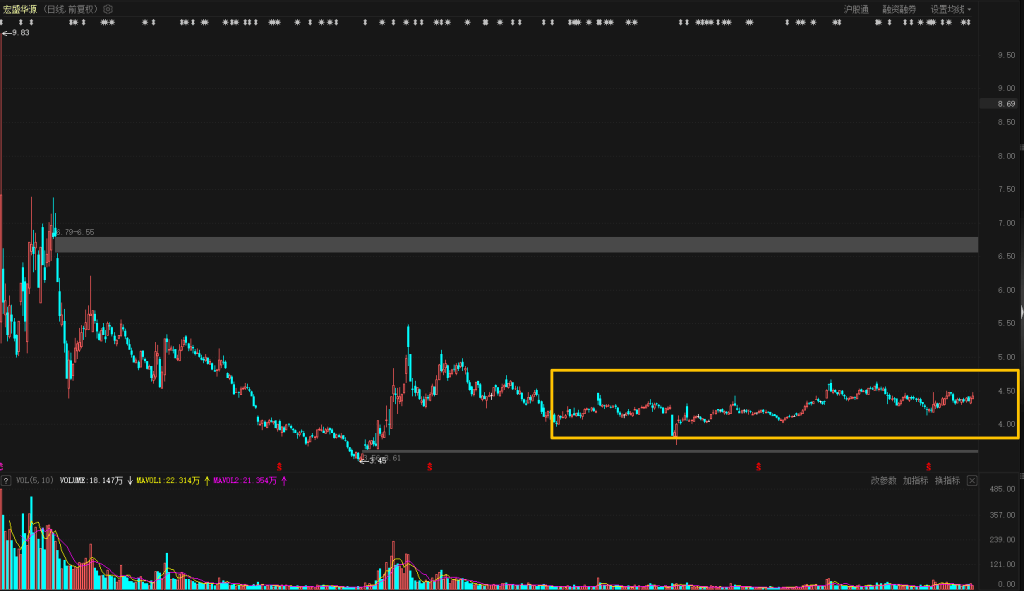Click the magenta MAVOL2 legend value
The width and height of the screenshot is (1024, 591).
[x=245, y=481]
